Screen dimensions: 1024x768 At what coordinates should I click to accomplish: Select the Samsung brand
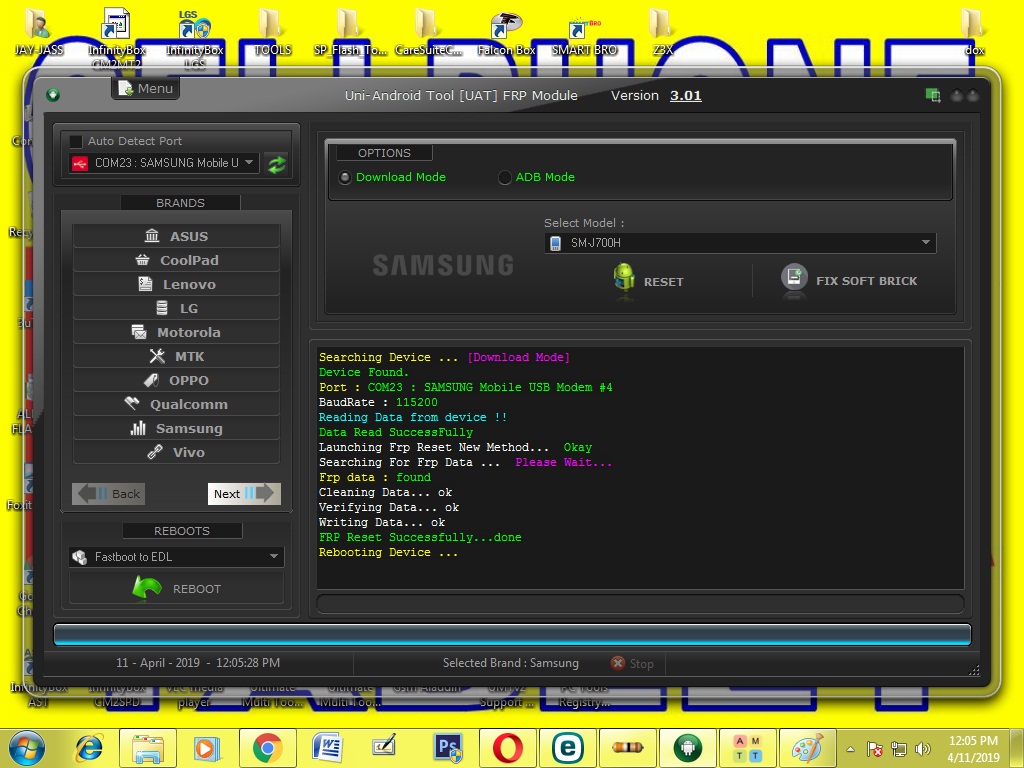coord(176,428)
